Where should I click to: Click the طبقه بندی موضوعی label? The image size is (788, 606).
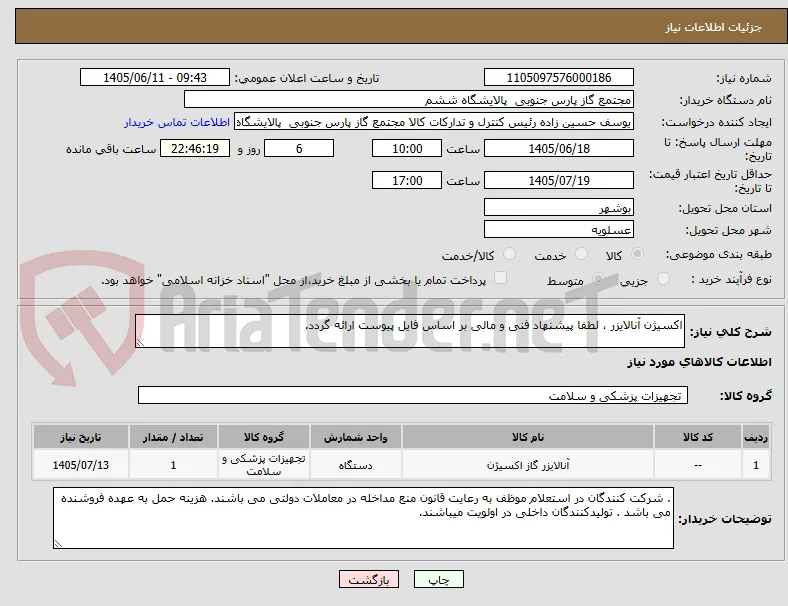coord(719,254)
